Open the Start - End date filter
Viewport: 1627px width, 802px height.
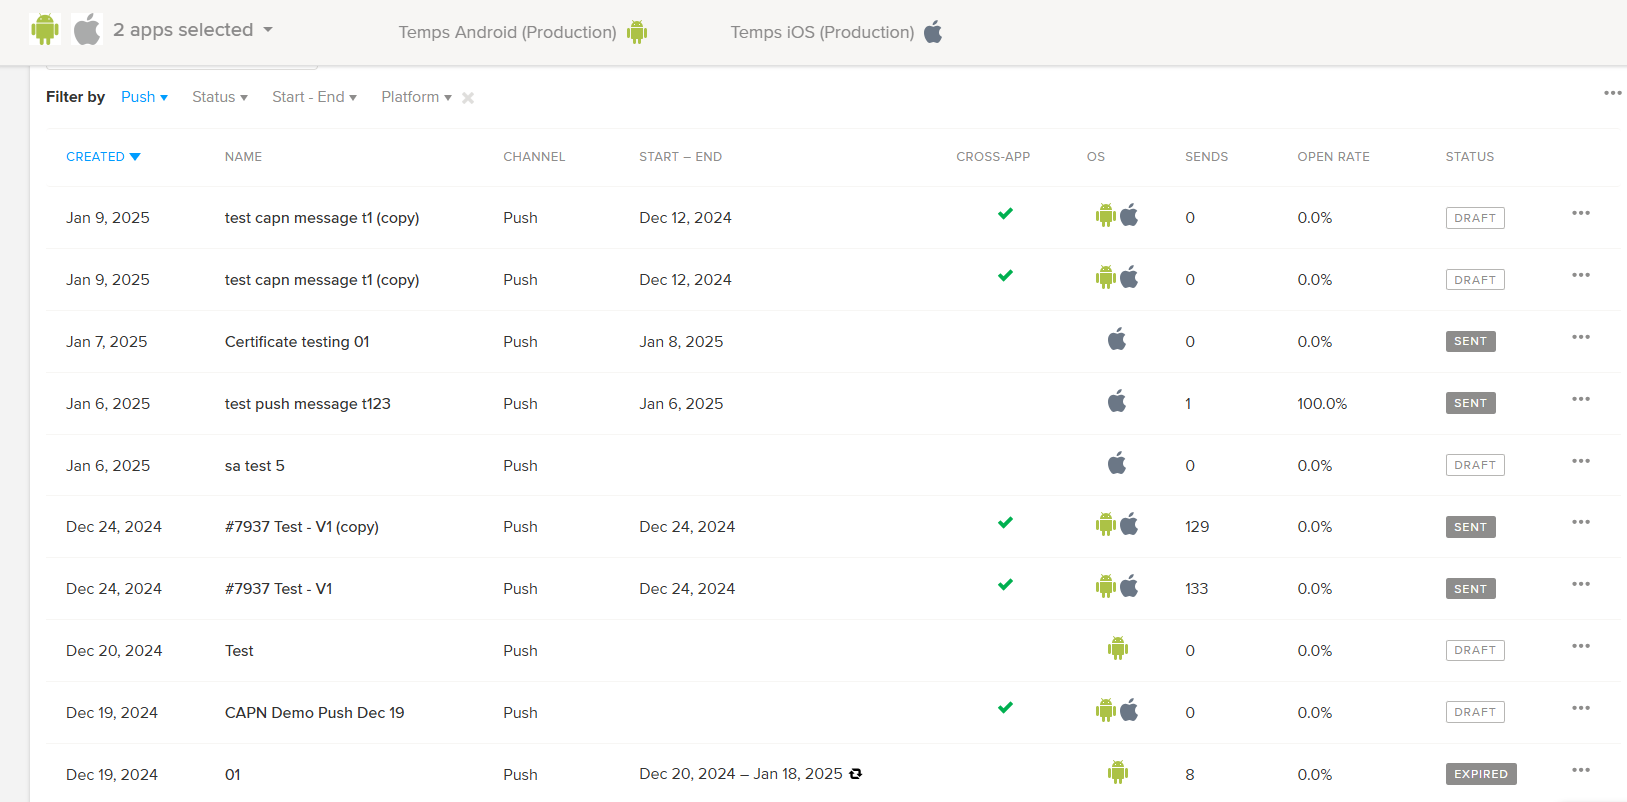(x=314, y=97)
